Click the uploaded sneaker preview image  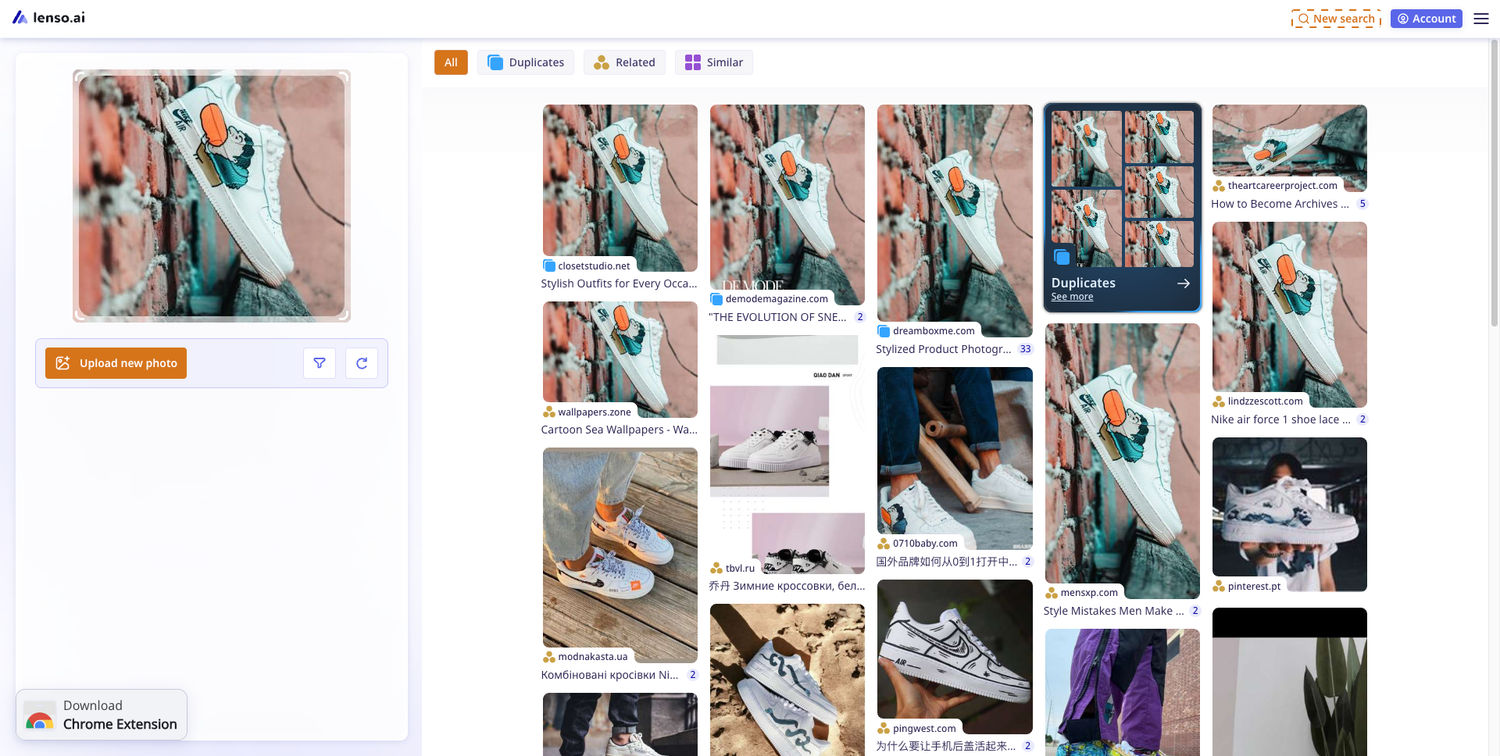[212, 196]
